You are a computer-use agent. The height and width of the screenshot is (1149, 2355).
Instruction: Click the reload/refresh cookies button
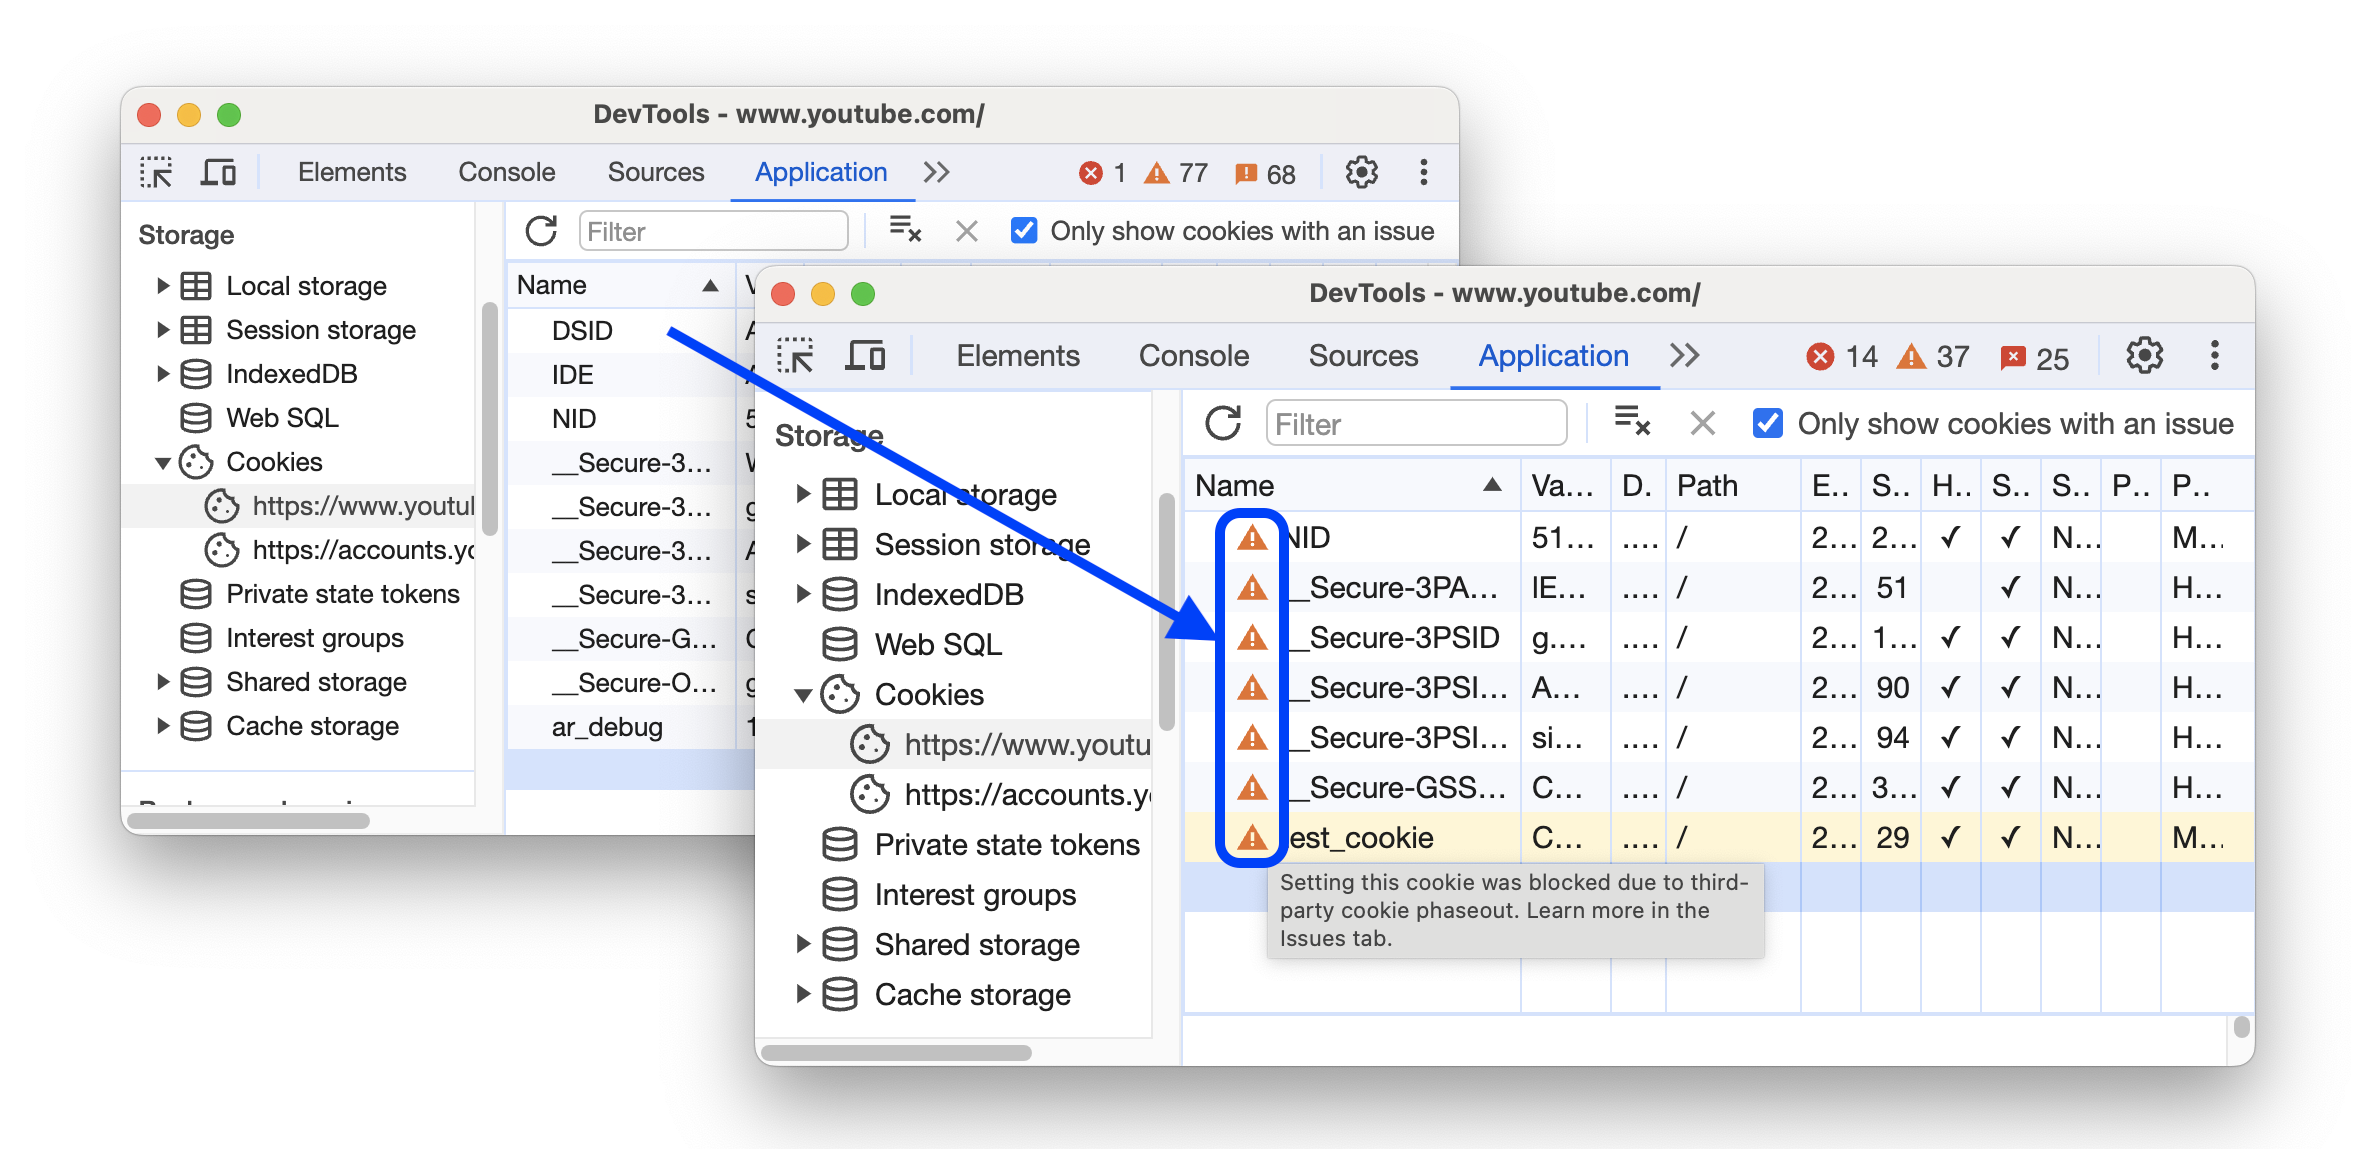[1226, 422]
